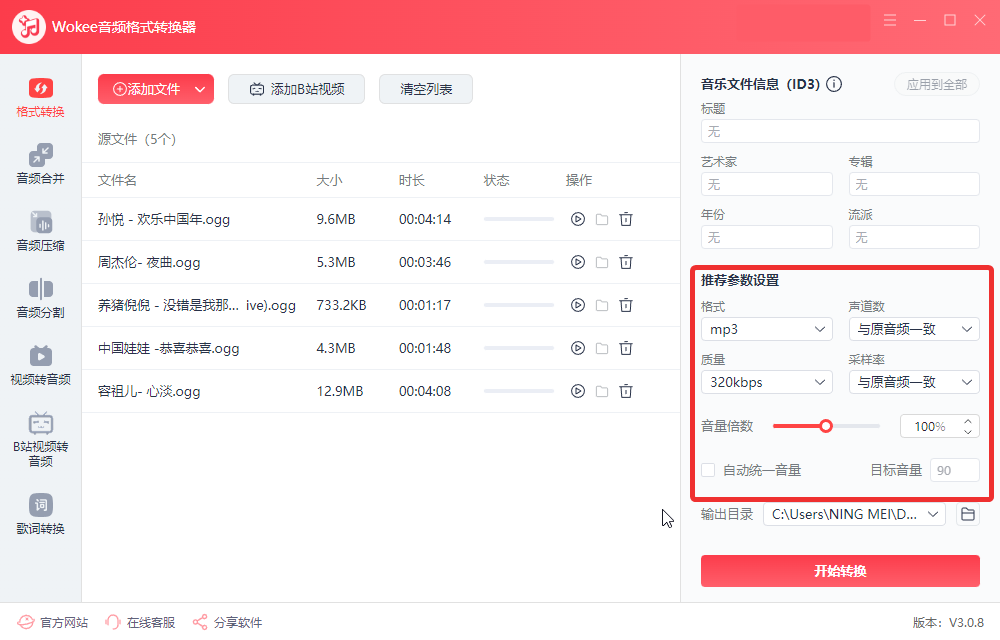The width and height of the screenshot is (1000, 640).
Task: Click the 专辑 input field
Action: click(x=914, y=184)
